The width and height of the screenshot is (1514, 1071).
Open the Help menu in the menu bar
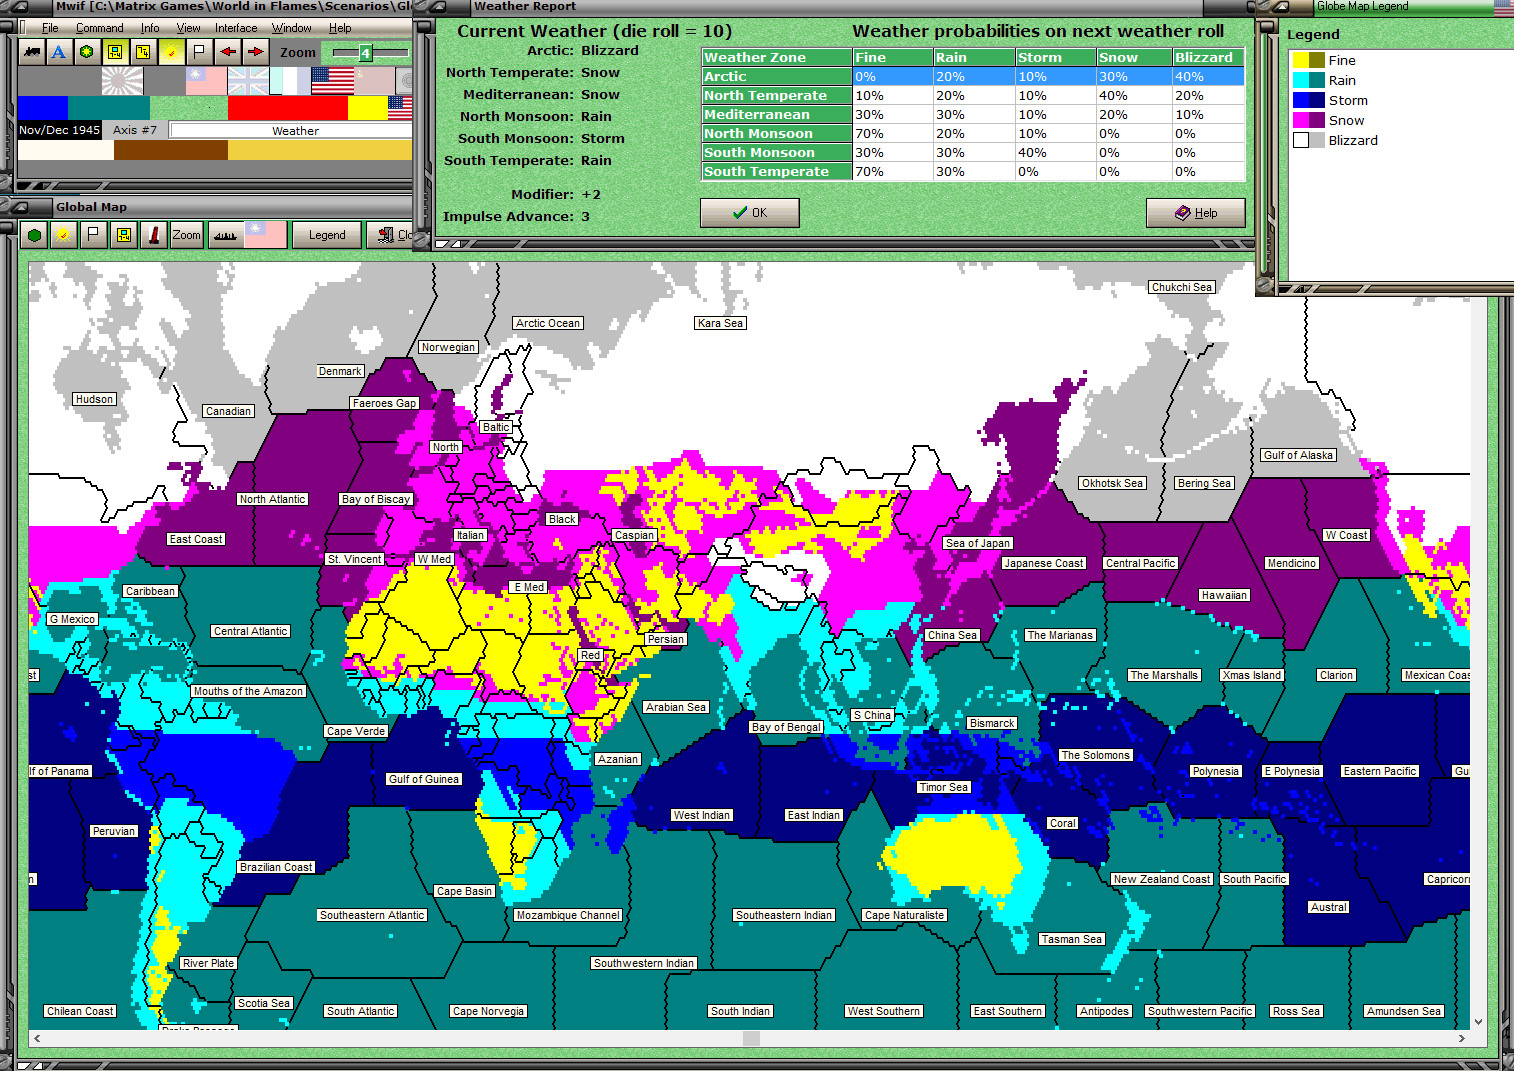click(340, 28)
